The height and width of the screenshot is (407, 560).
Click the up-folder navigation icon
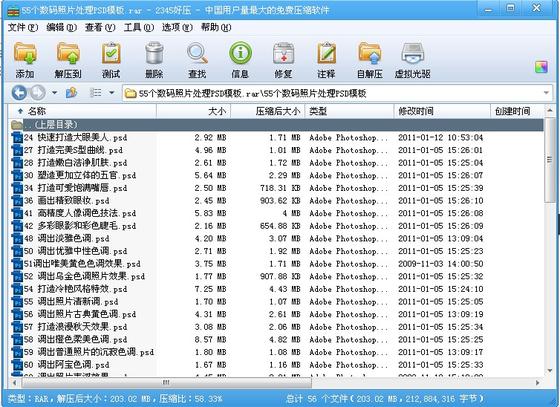(71, 93)
